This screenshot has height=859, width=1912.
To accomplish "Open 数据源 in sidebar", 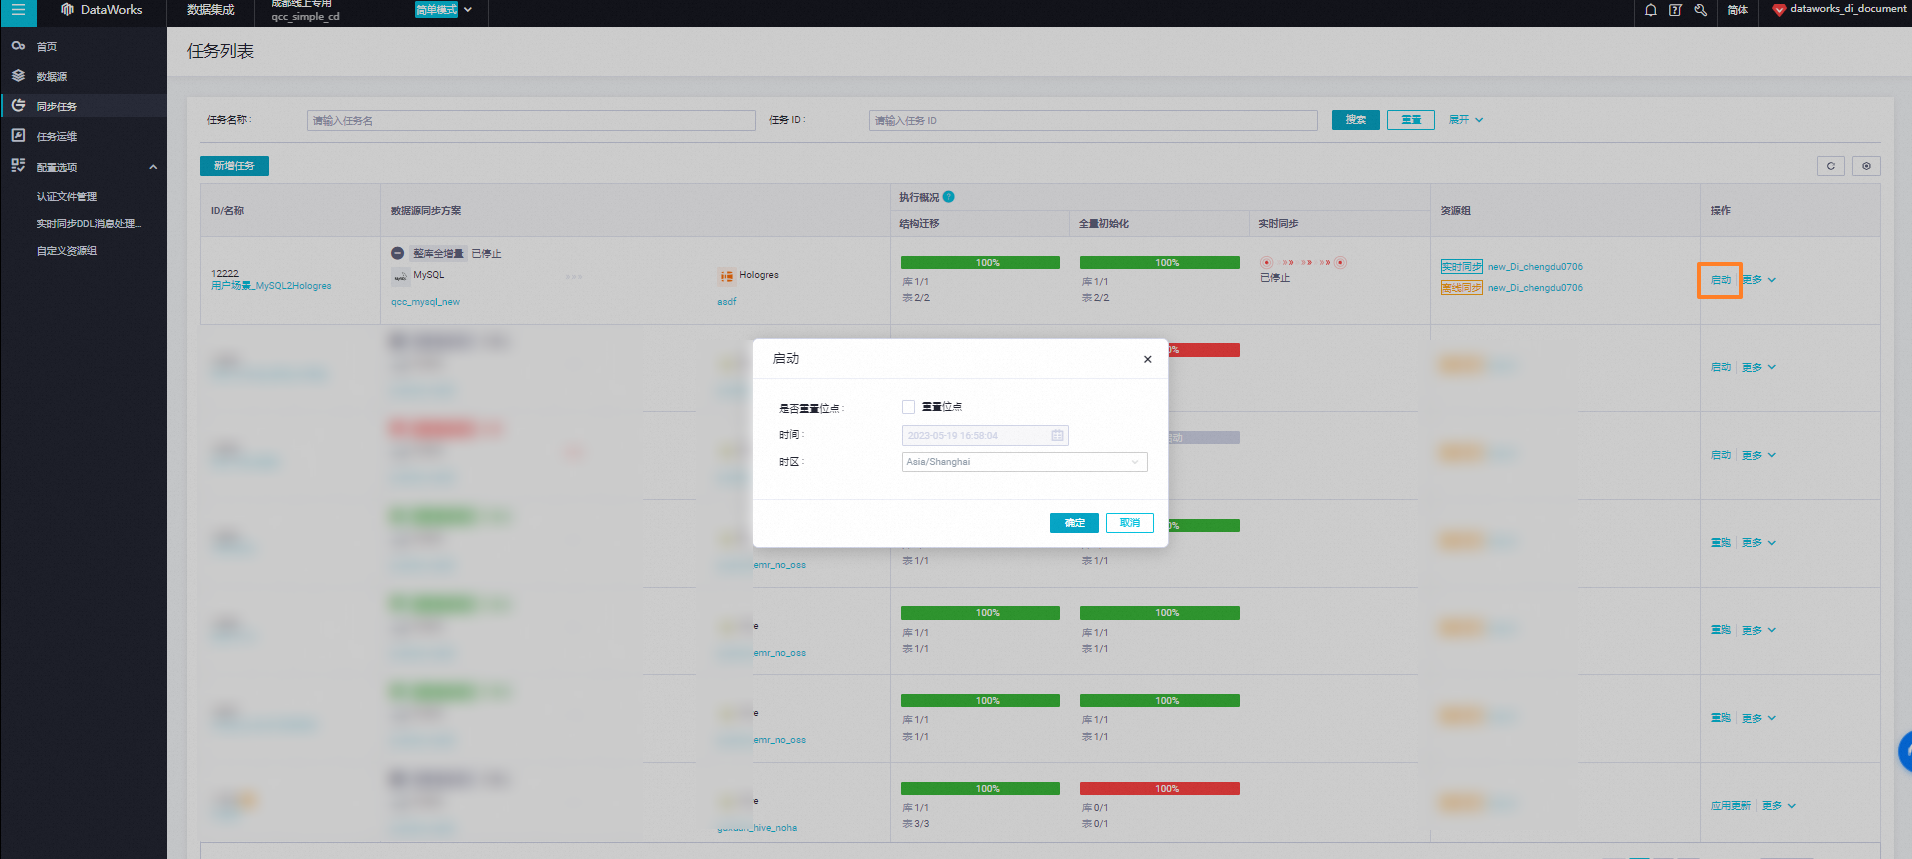I will pos(52,77).
